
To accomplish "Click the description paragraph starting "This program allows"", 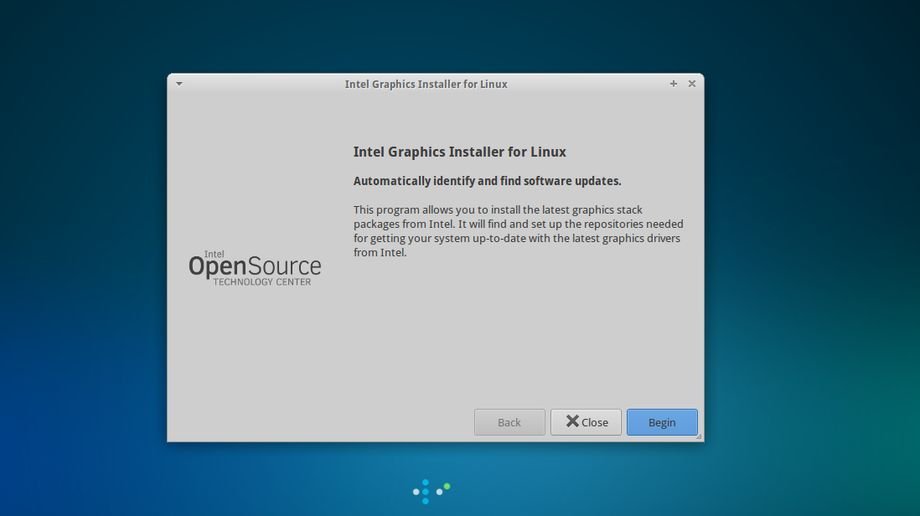I will (518, 231).
